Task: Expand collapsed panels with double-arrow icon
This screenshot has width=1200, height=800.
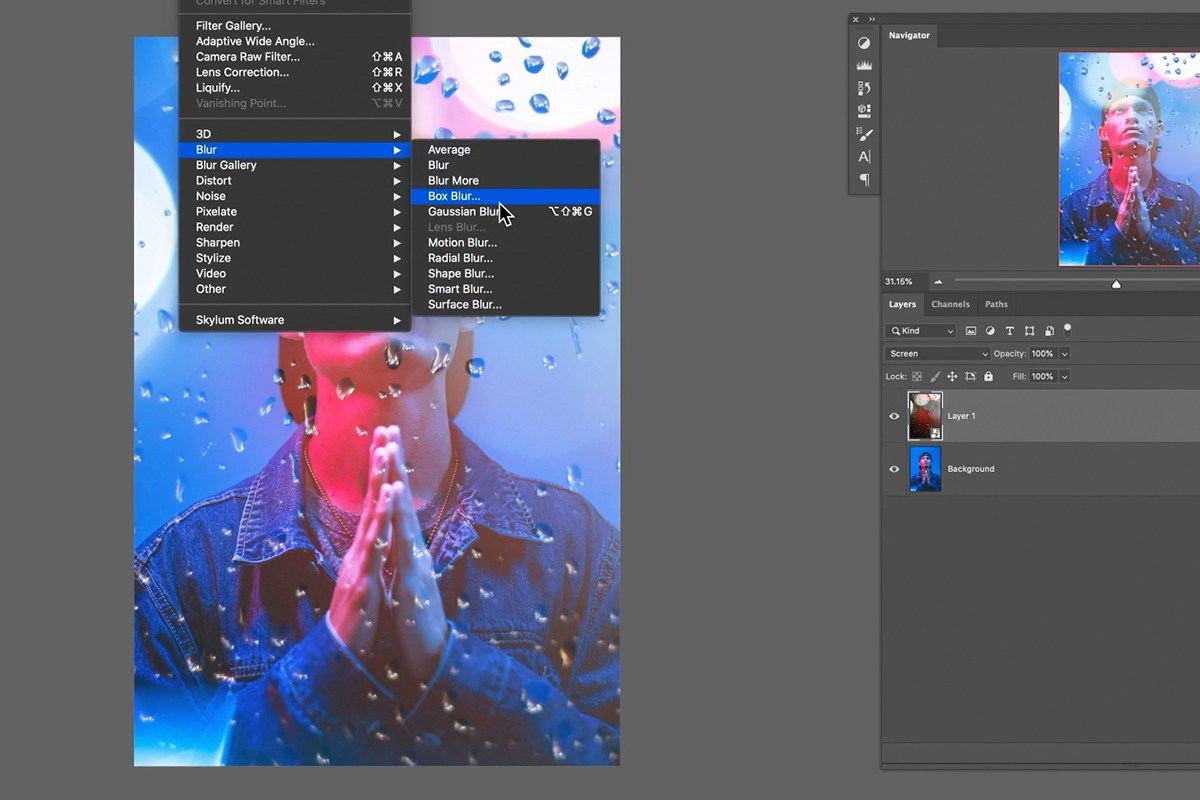Action: pyautogui.click(x=871, y=19)
